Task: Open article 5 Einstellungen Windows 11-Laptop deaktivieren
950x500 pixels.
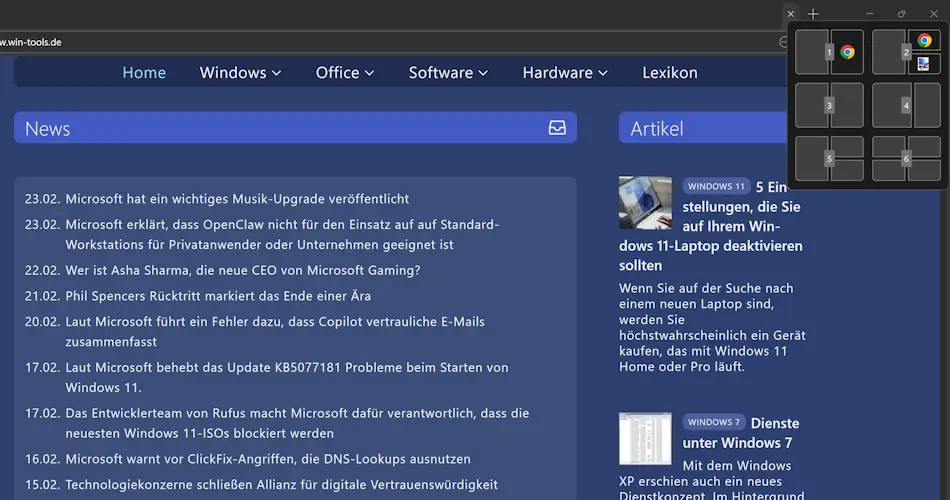Action: pos(711,226)
